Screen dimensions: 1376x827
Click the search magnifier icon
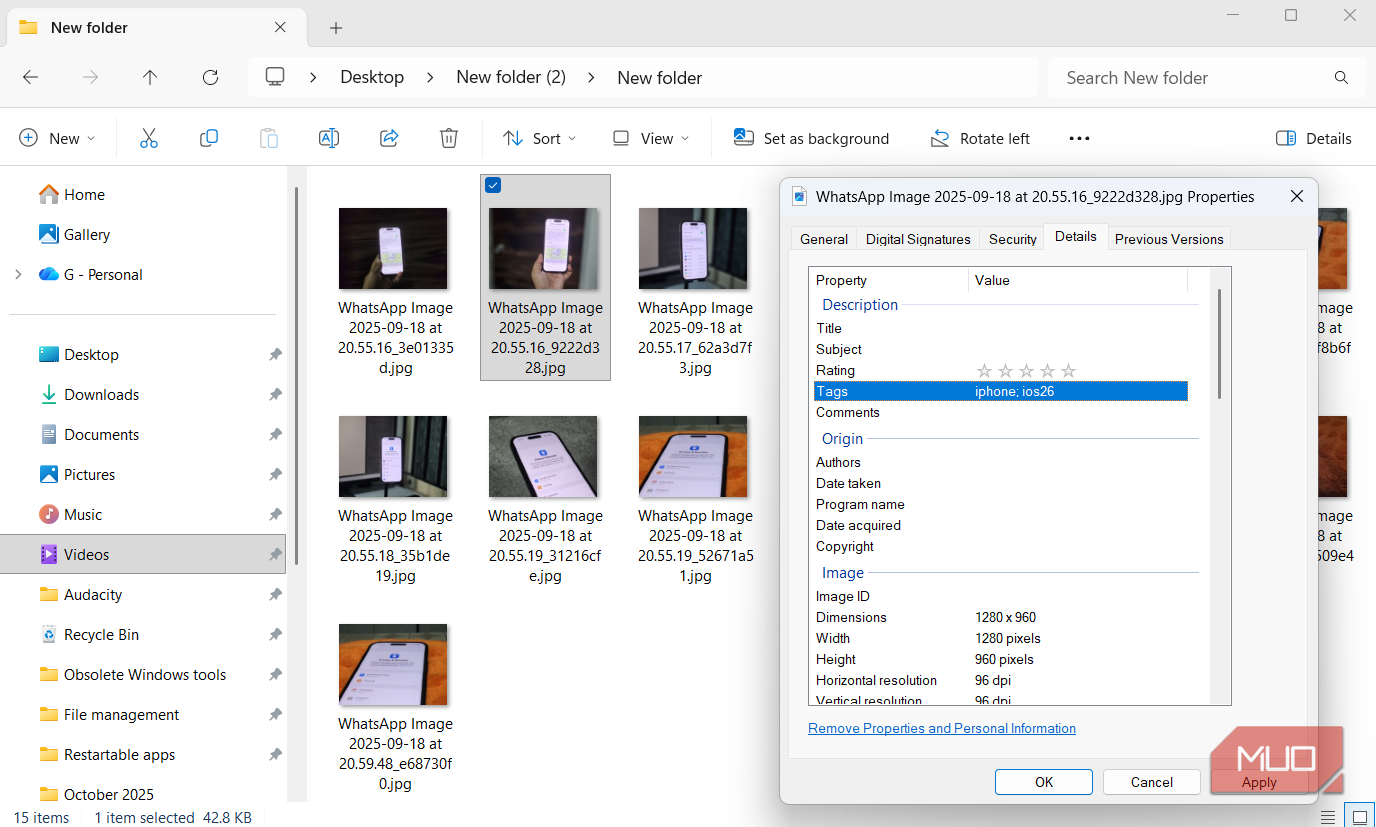[1341, 77]
